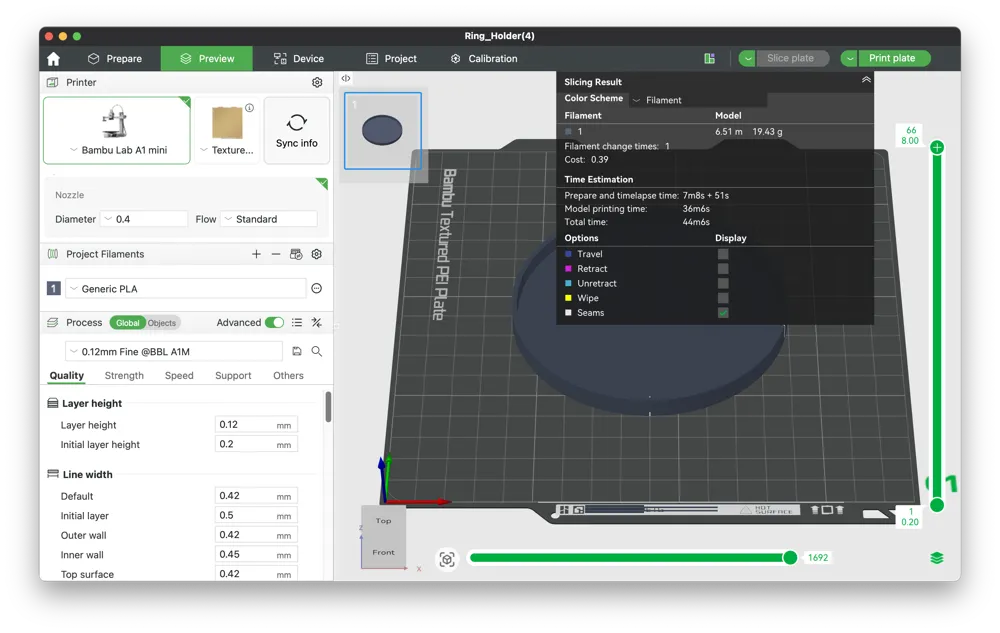Remove a filament with minus icon
The width and height of the screenshot is (1000, 633).
click(x=276, y=254)
